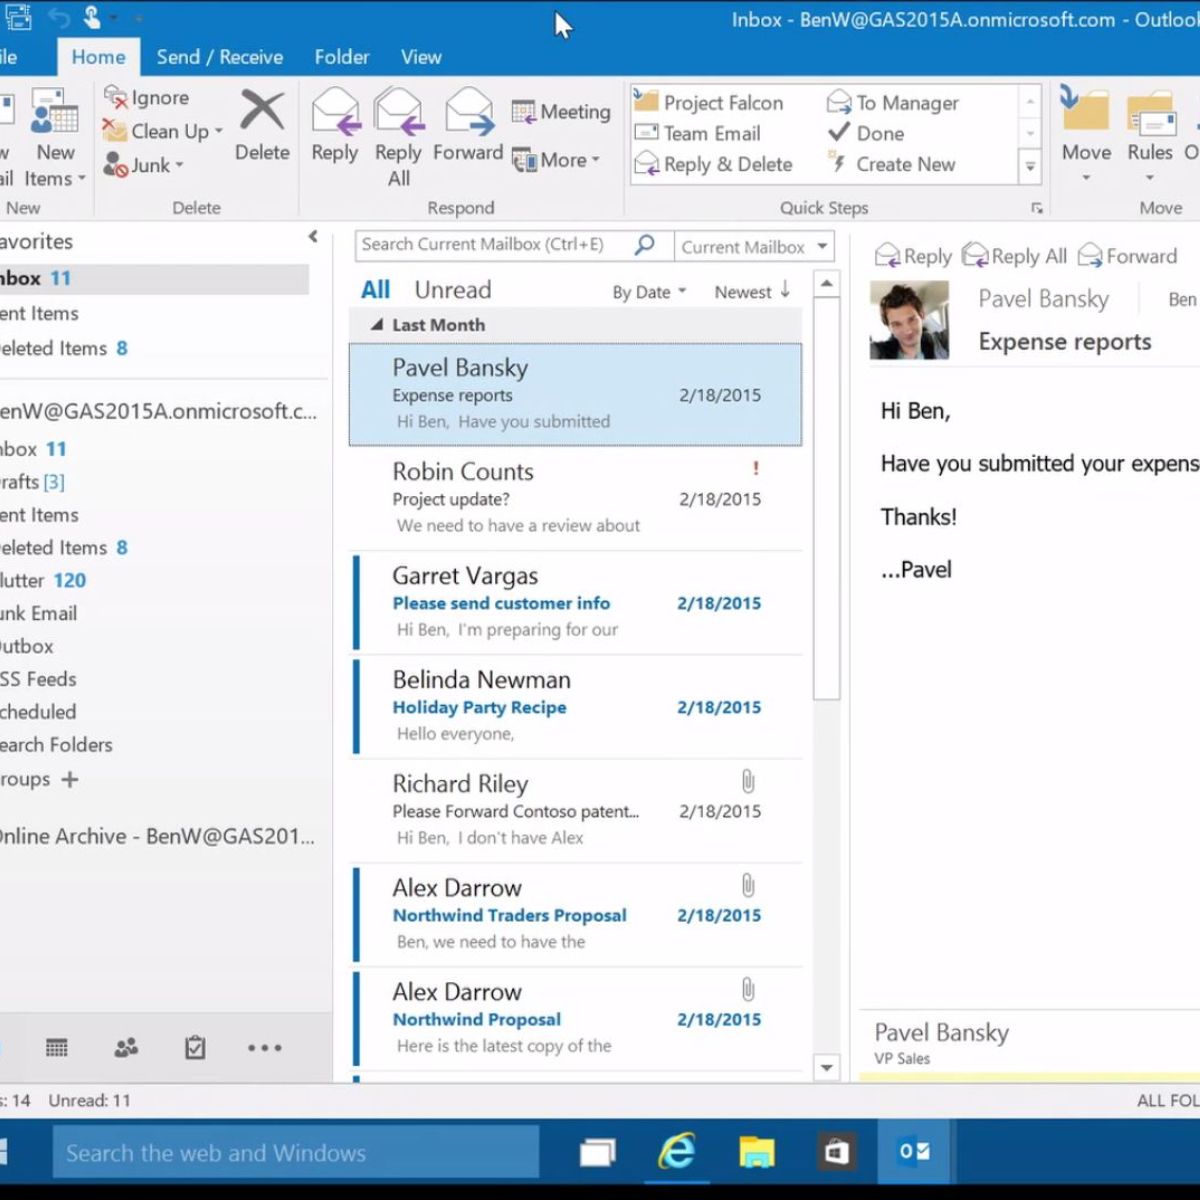Collapse the Last Month group
Viewport: 1200px width, 1200px height.
(377, 325)
